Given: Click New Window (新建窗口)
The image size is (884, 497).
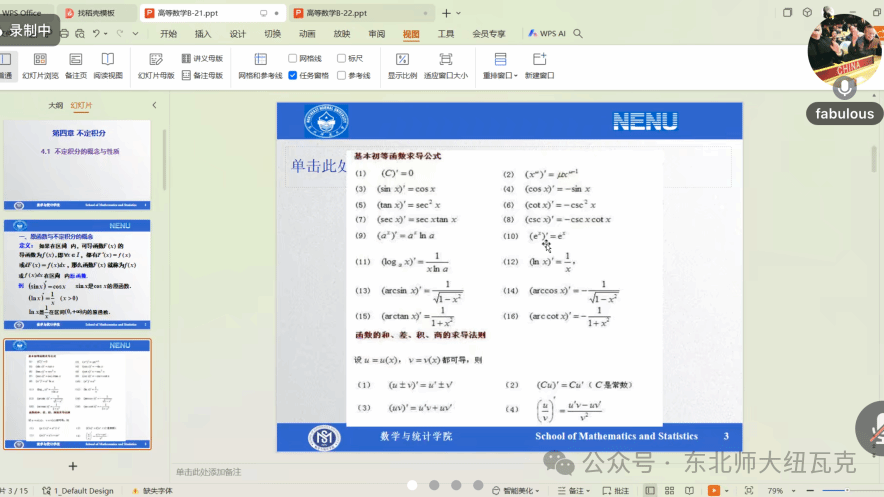Looking at the screenshot, I should point(540,66).
